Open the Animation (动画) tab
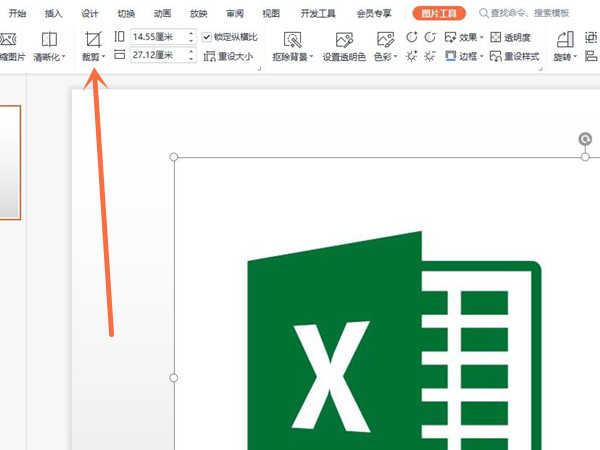 pyautogui.click(x=162, y=14)
